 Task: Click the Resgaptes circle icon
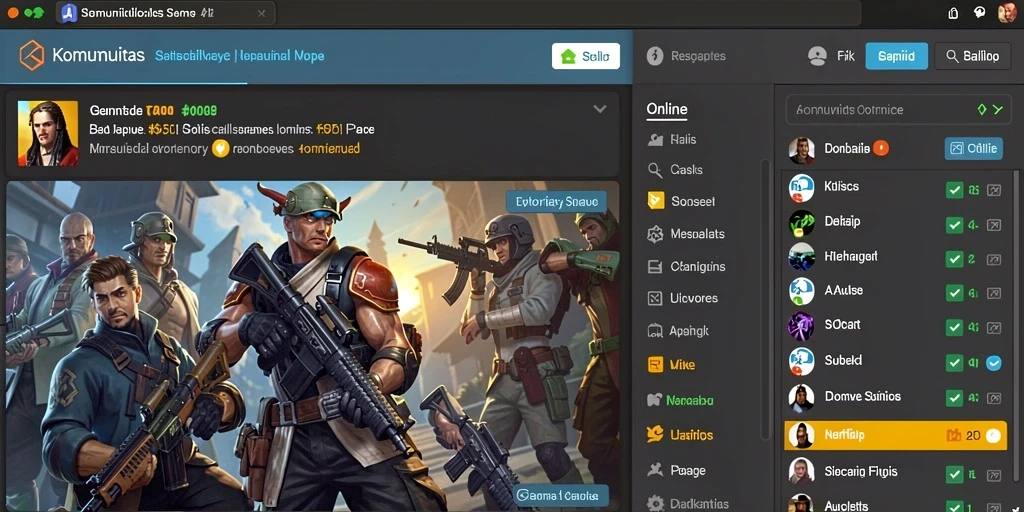655,56
